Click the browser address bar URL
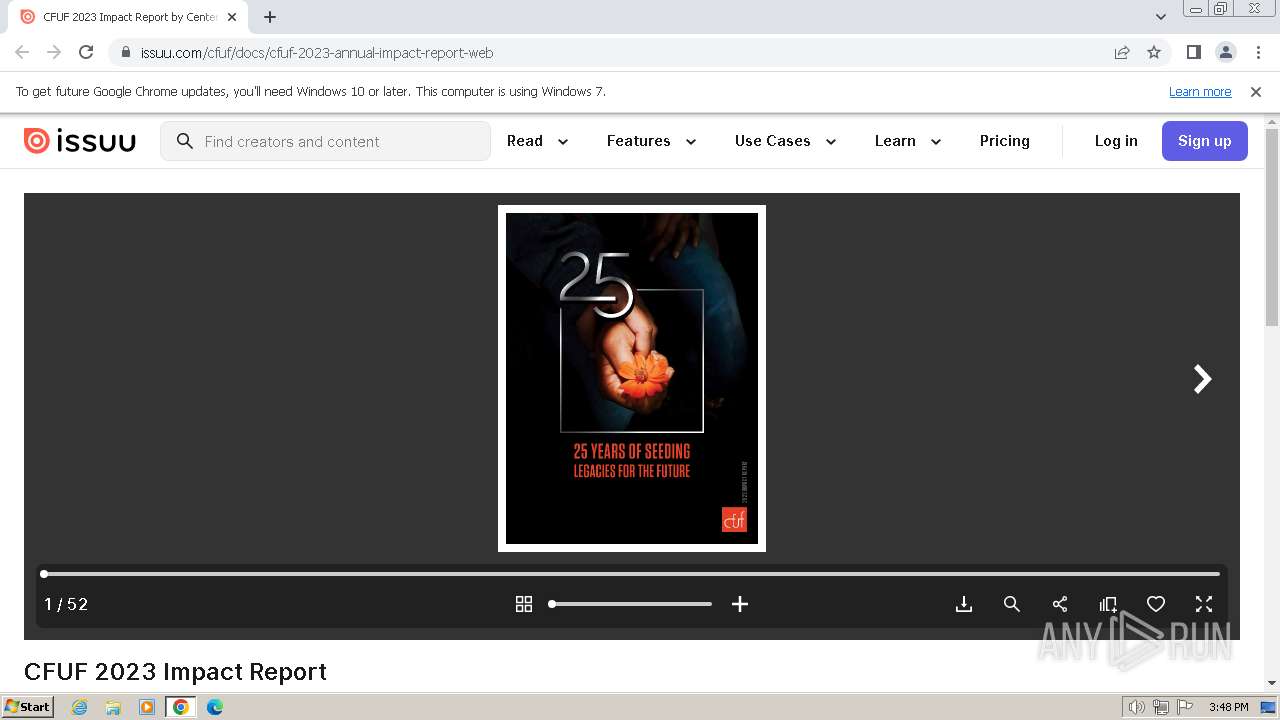 click(317, 53)
